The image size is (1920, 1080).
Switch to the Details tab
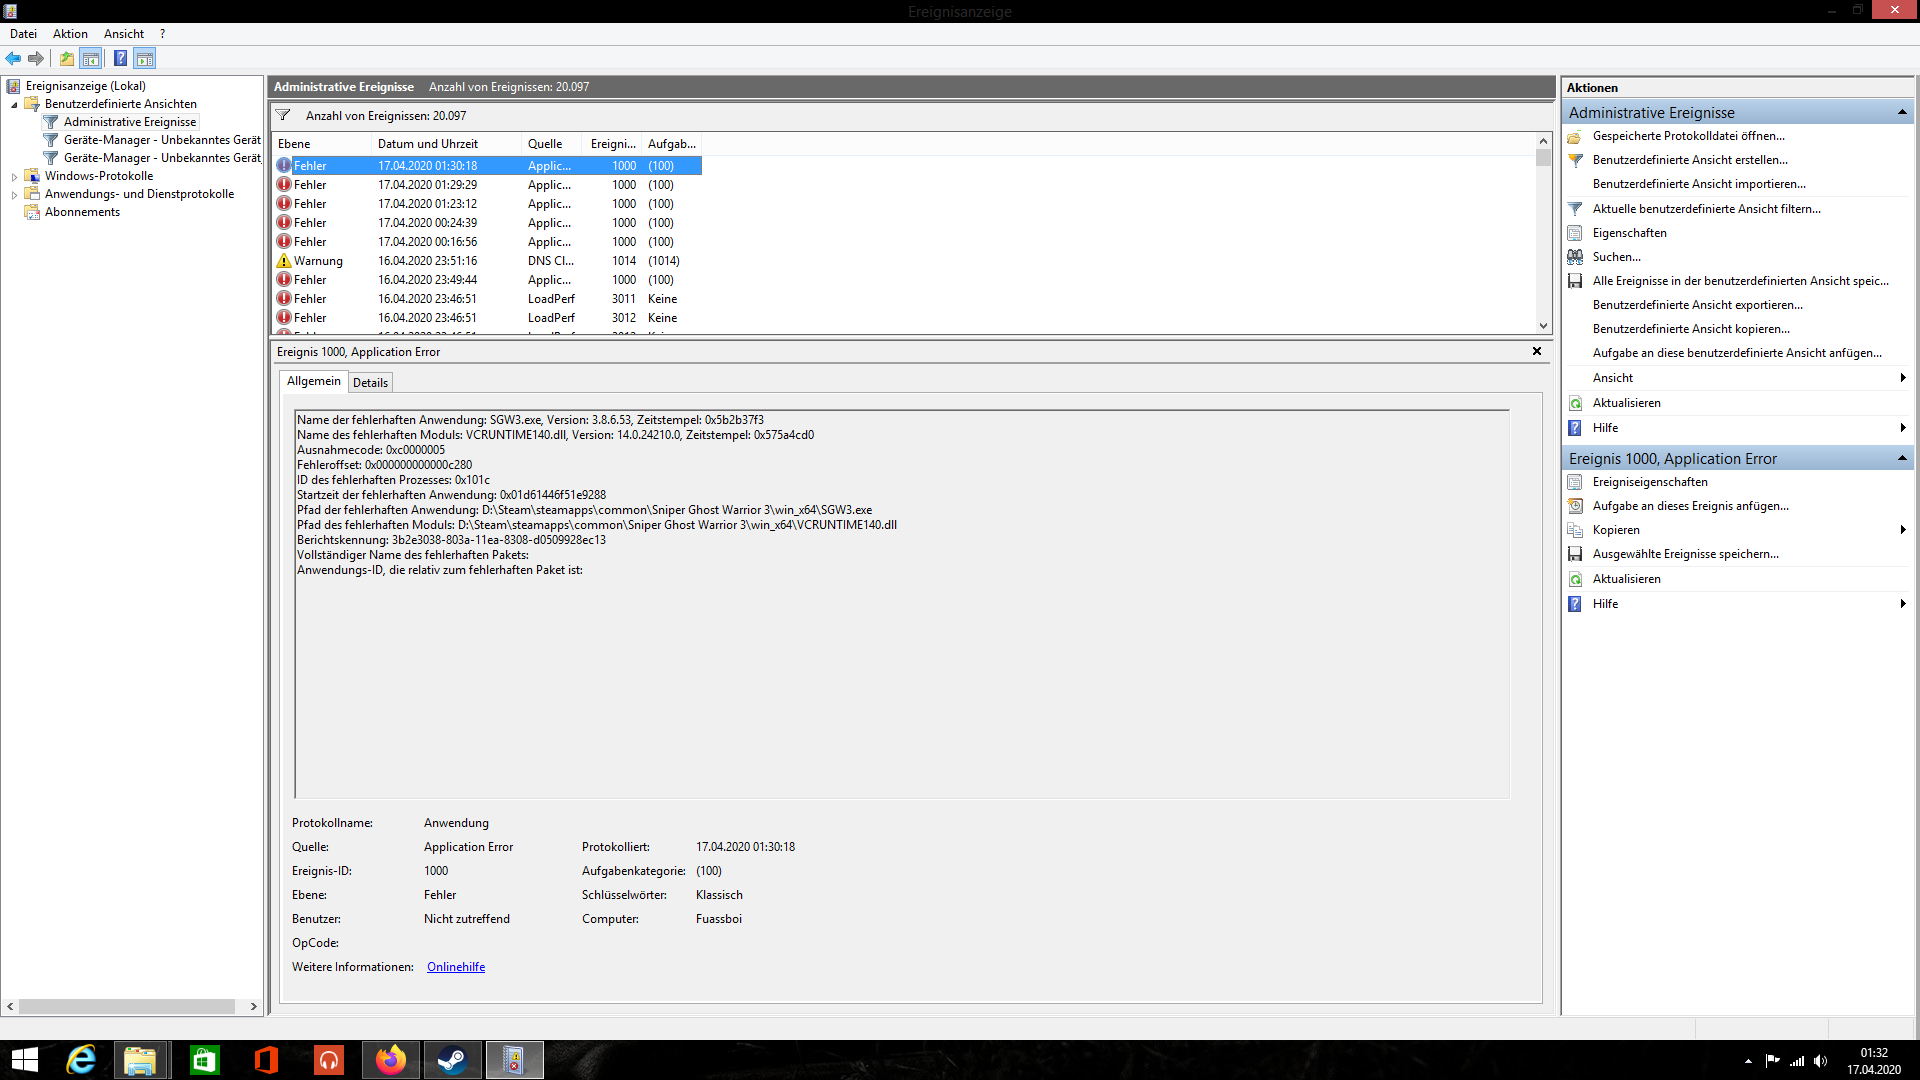pos(370,382)
